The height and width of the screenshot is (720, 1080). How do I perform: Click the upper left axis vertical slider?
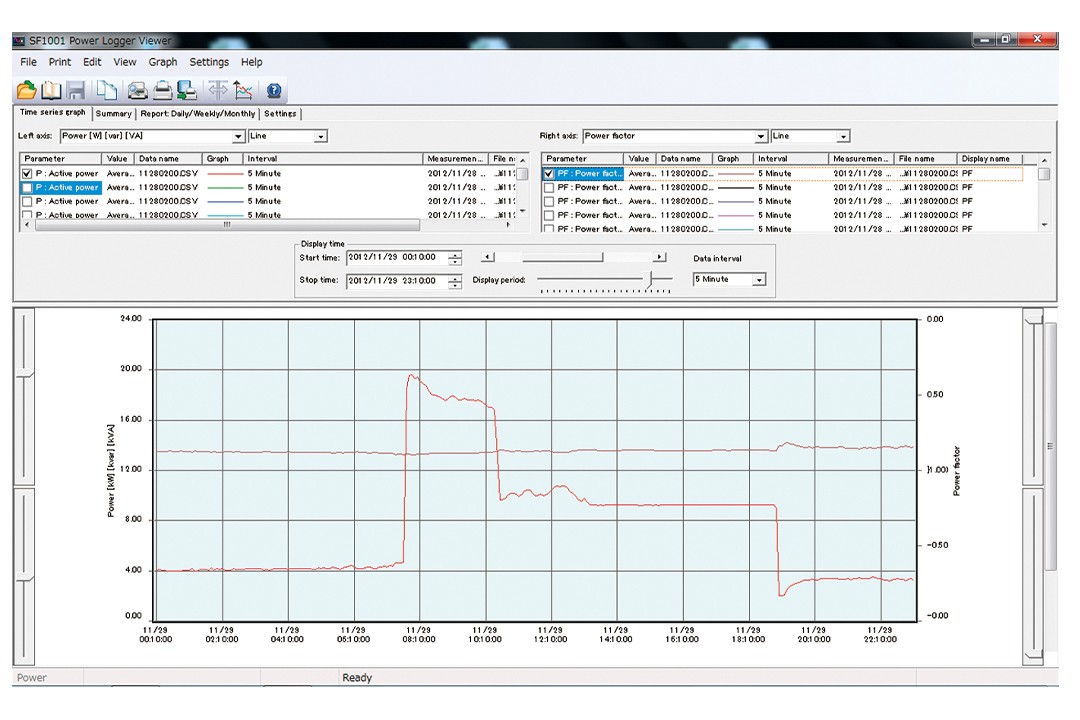tap(24, 396)
